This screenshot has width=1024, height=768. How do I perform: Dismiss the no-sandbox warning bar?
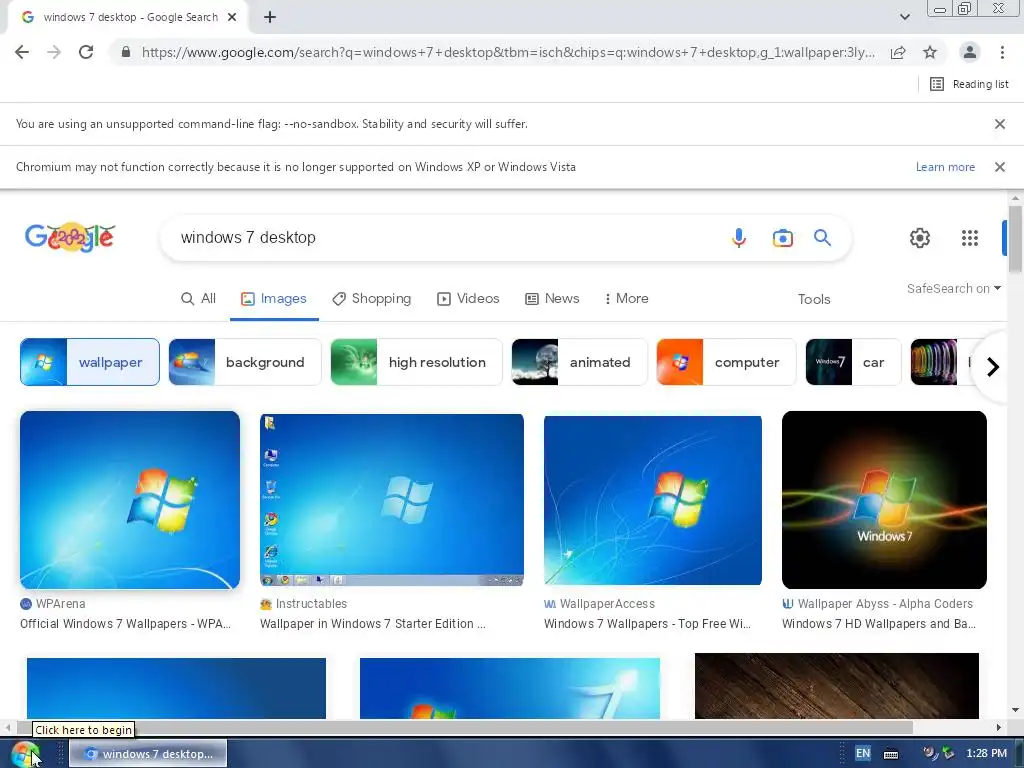999,124
